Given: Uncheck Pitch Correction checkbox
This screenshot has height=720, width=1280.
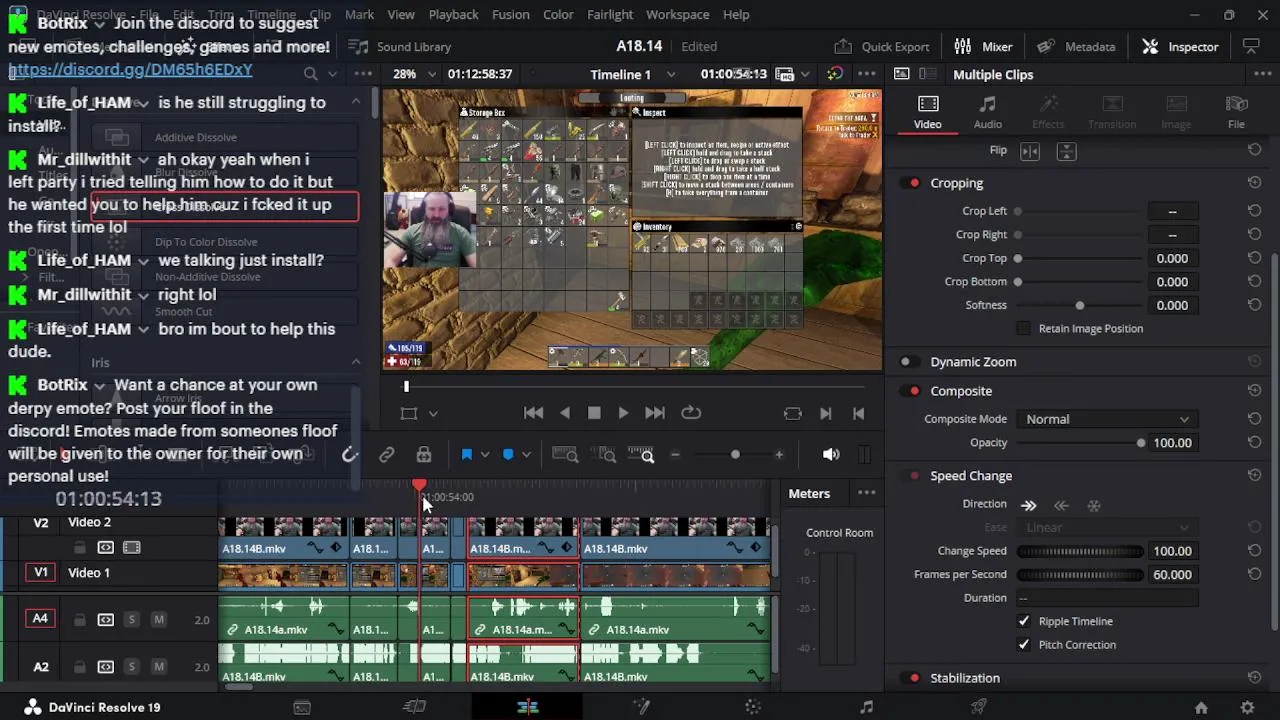Looking at the screenshot, I should point(1024,645).
